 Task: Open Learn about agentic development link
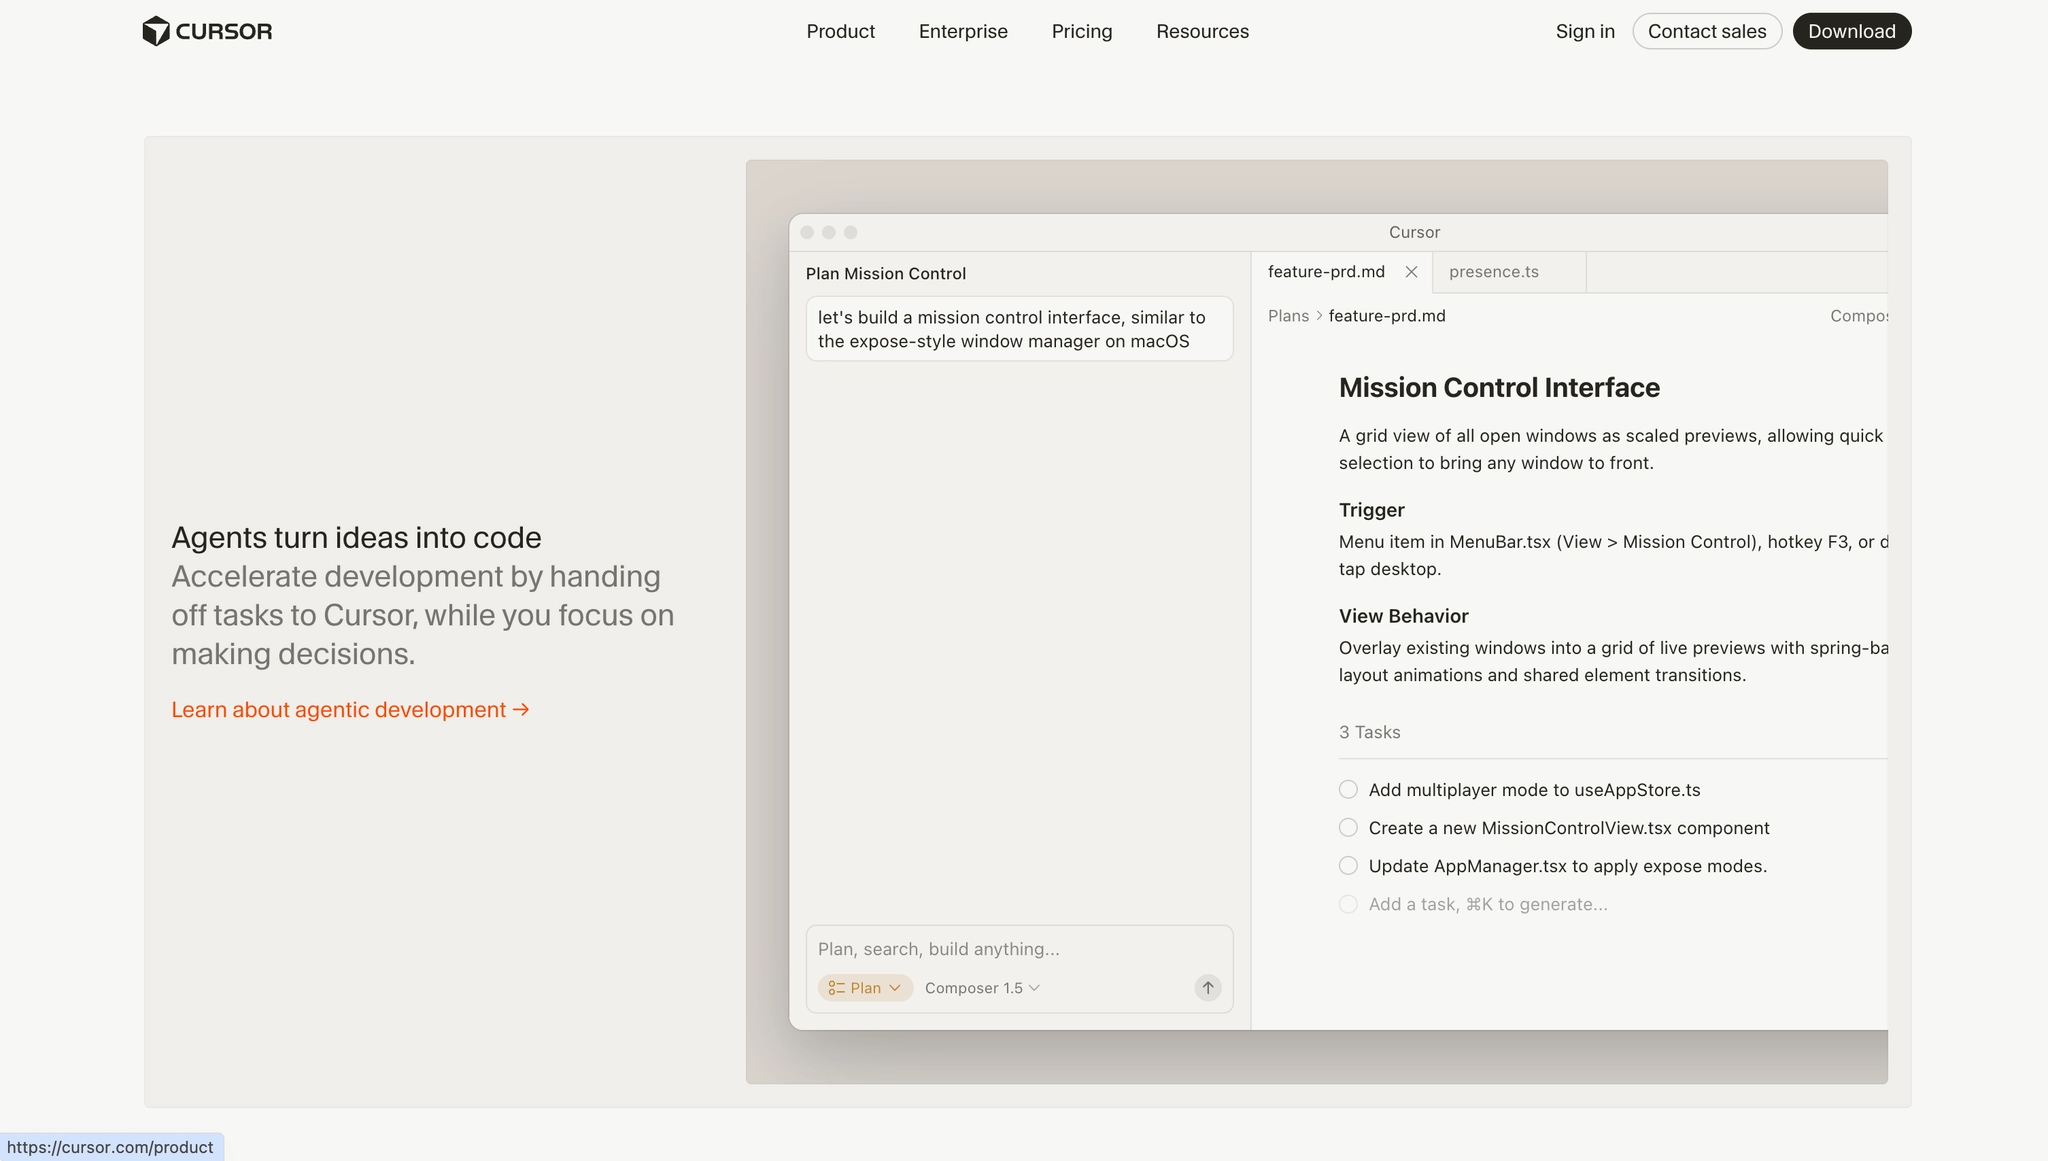pyautogui.click(x=350, y=710)
